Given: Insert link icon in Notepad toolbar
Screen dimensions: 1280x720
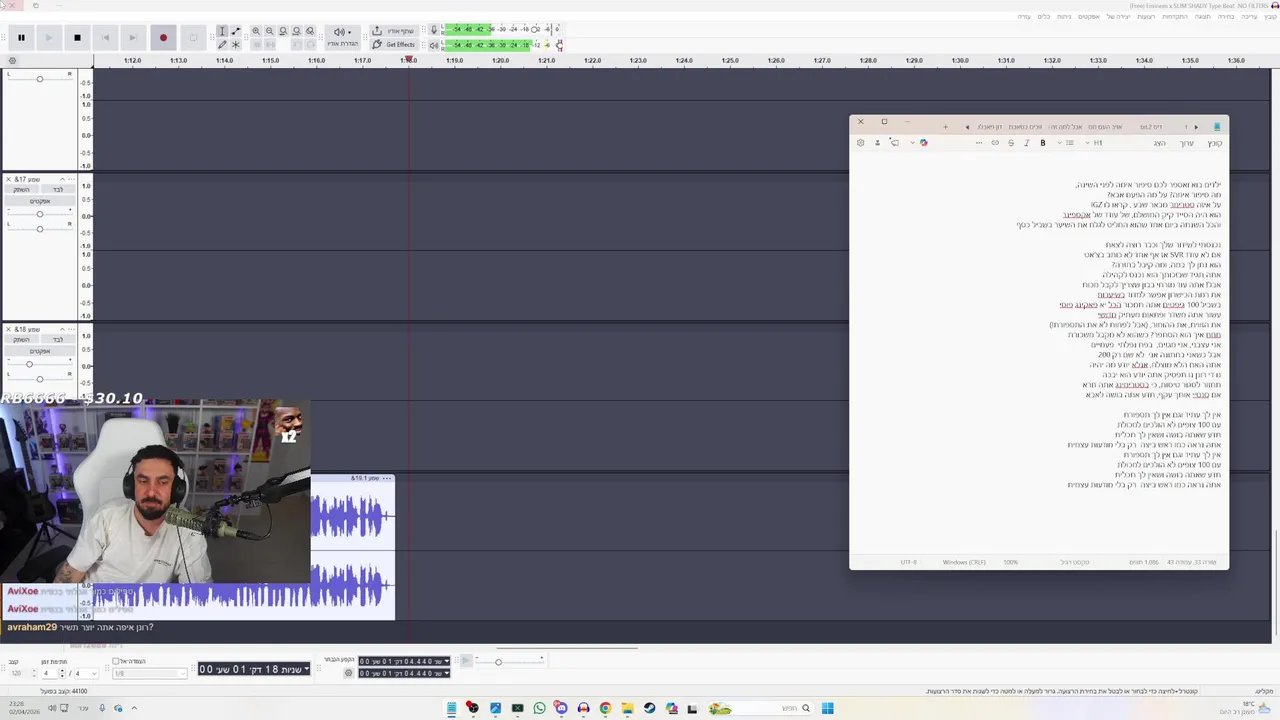Looking at the screenshot, I should 994,143.
